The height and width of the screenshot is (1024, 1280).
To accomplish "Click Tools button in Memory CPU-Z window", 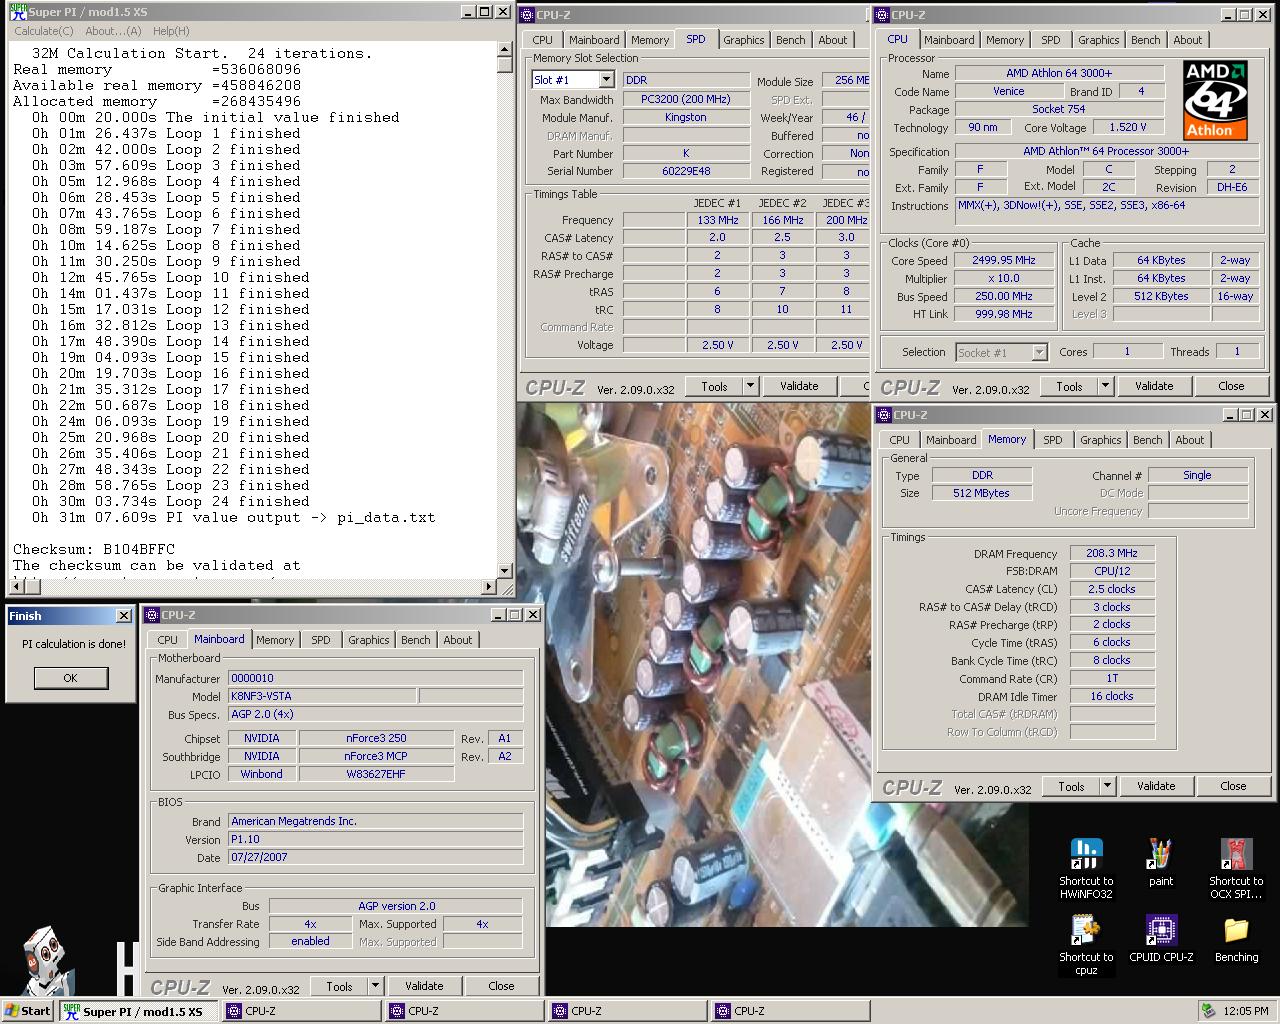I will [1071, 786].
